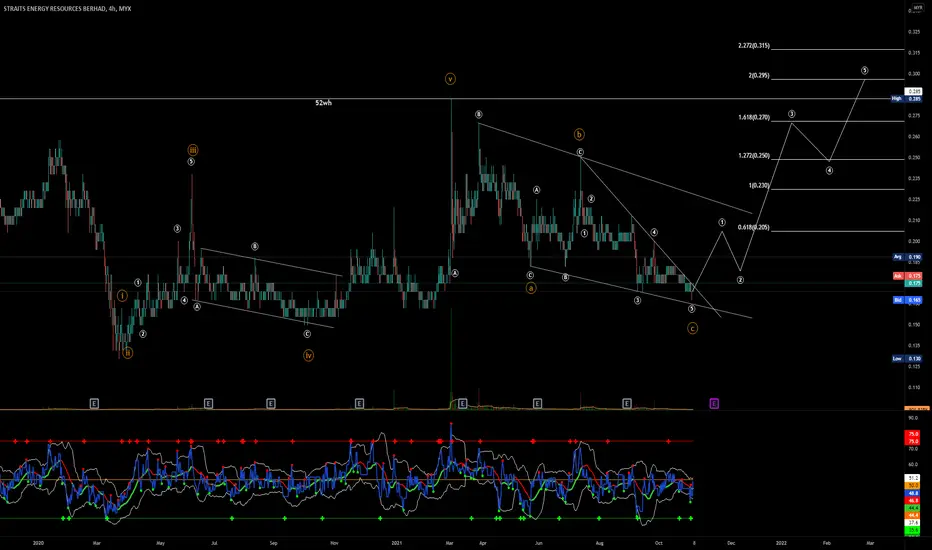Click the 0.300 price scale value

point(914,74)
